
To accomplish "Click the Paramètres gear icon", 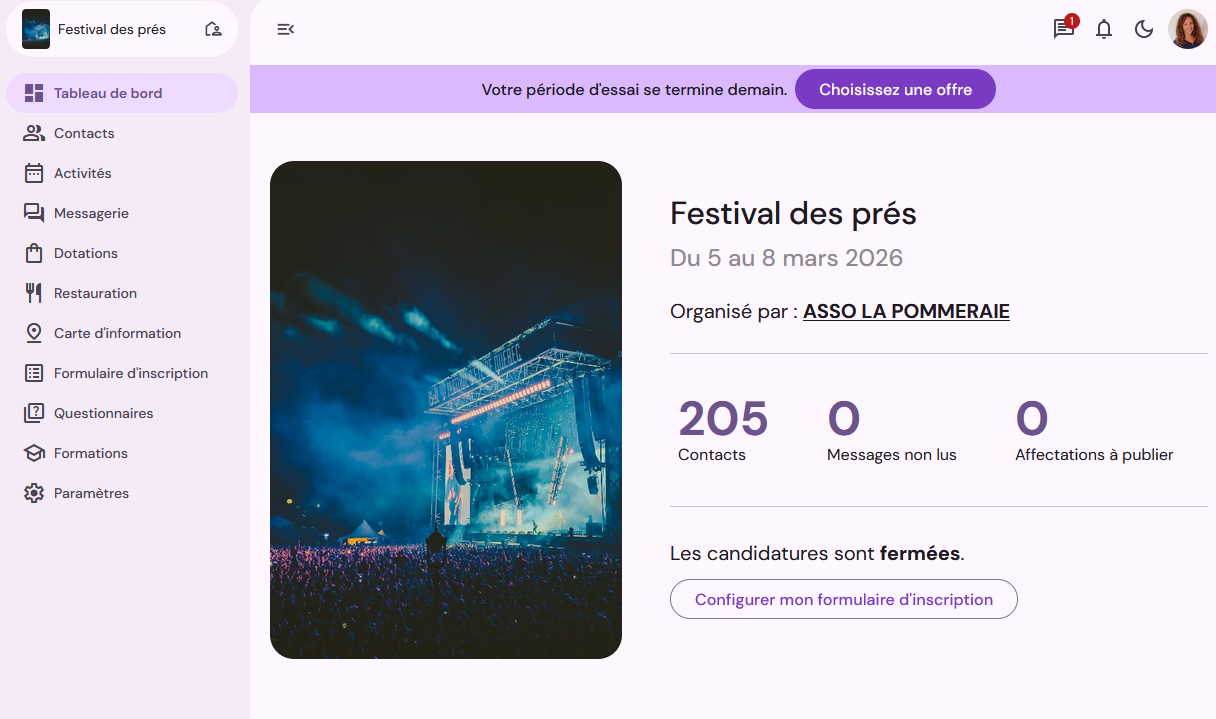I will [34, 493].
